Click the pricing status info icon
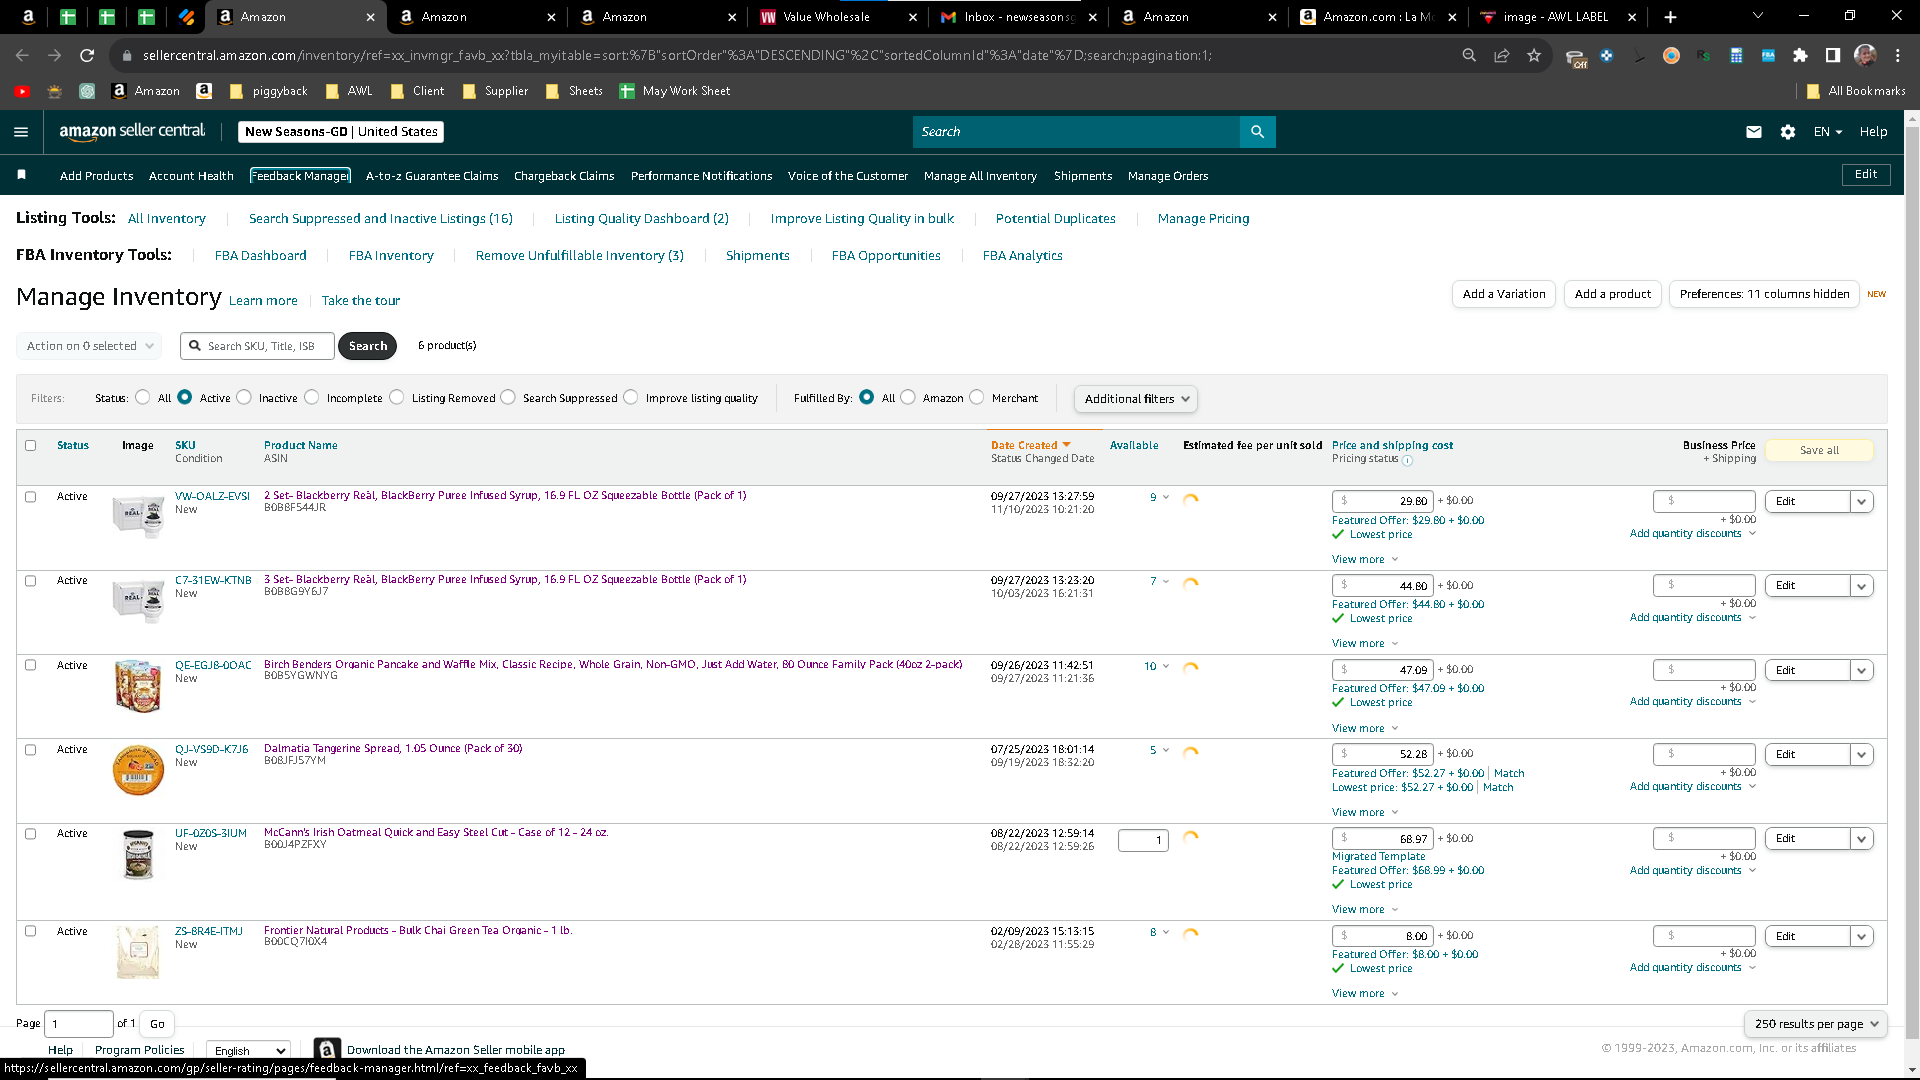 pyautogui.click(x=1407, y=460)
